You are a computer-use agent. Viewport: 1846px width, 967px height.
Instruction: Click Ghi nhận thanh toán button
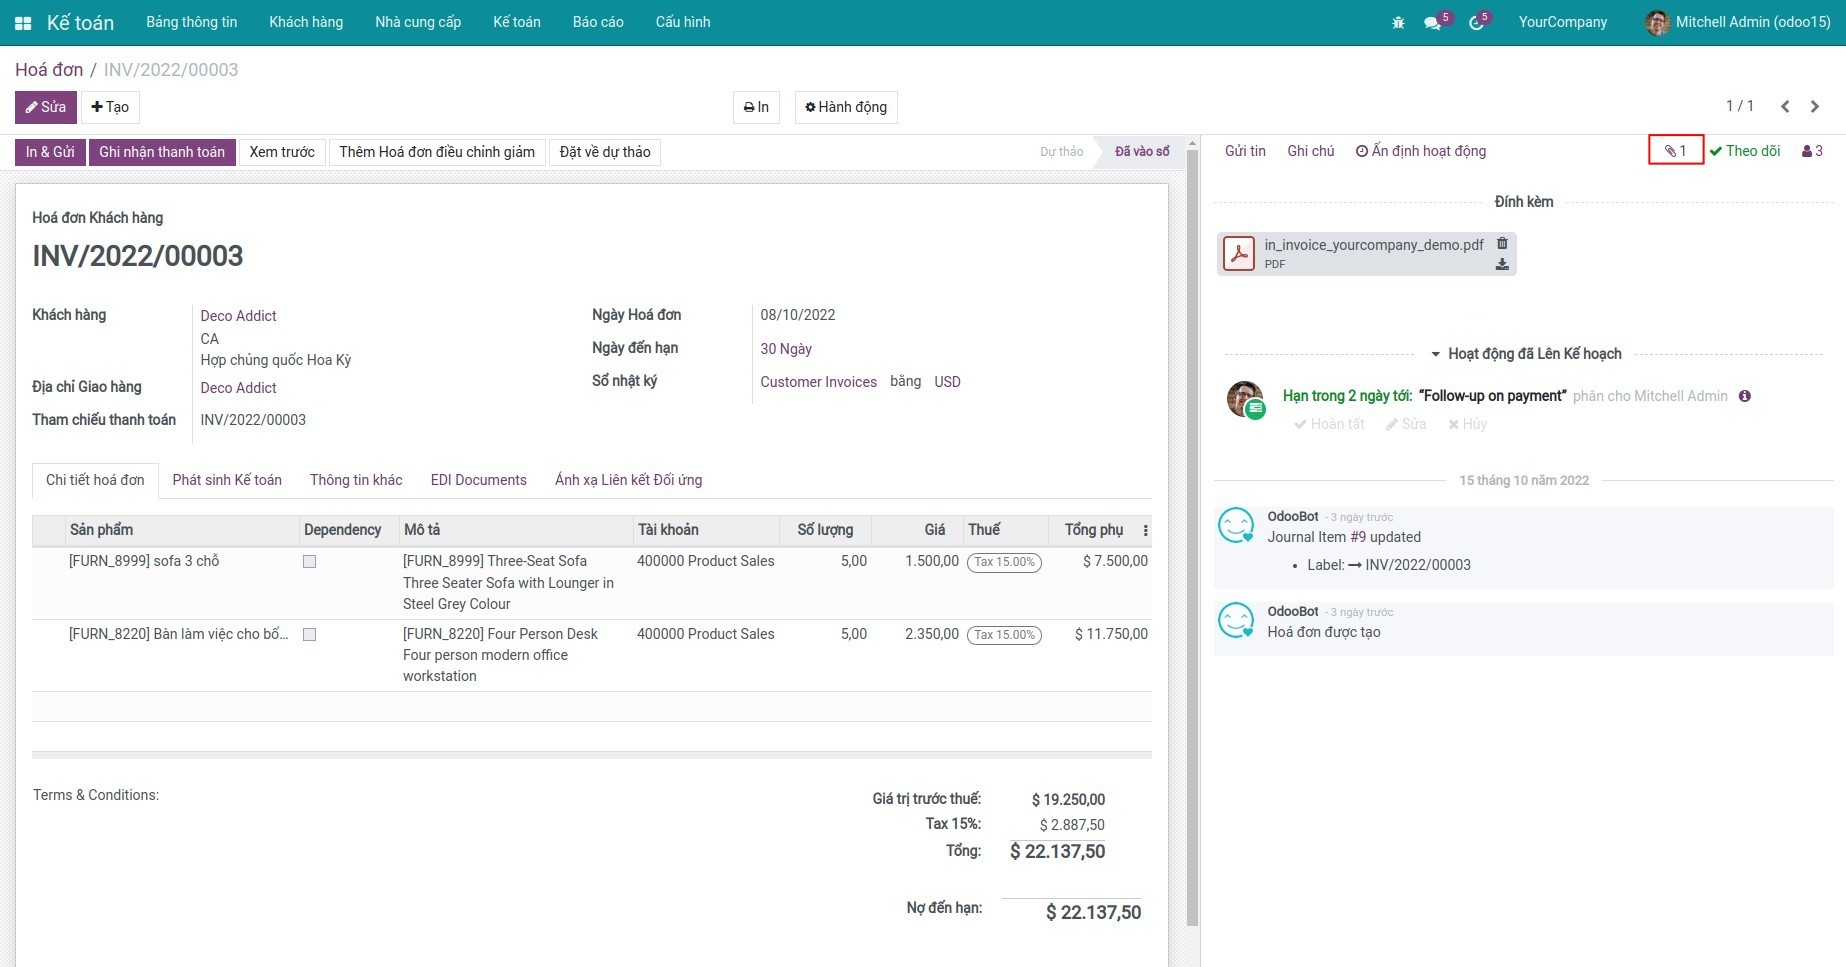tap(162, 152)
